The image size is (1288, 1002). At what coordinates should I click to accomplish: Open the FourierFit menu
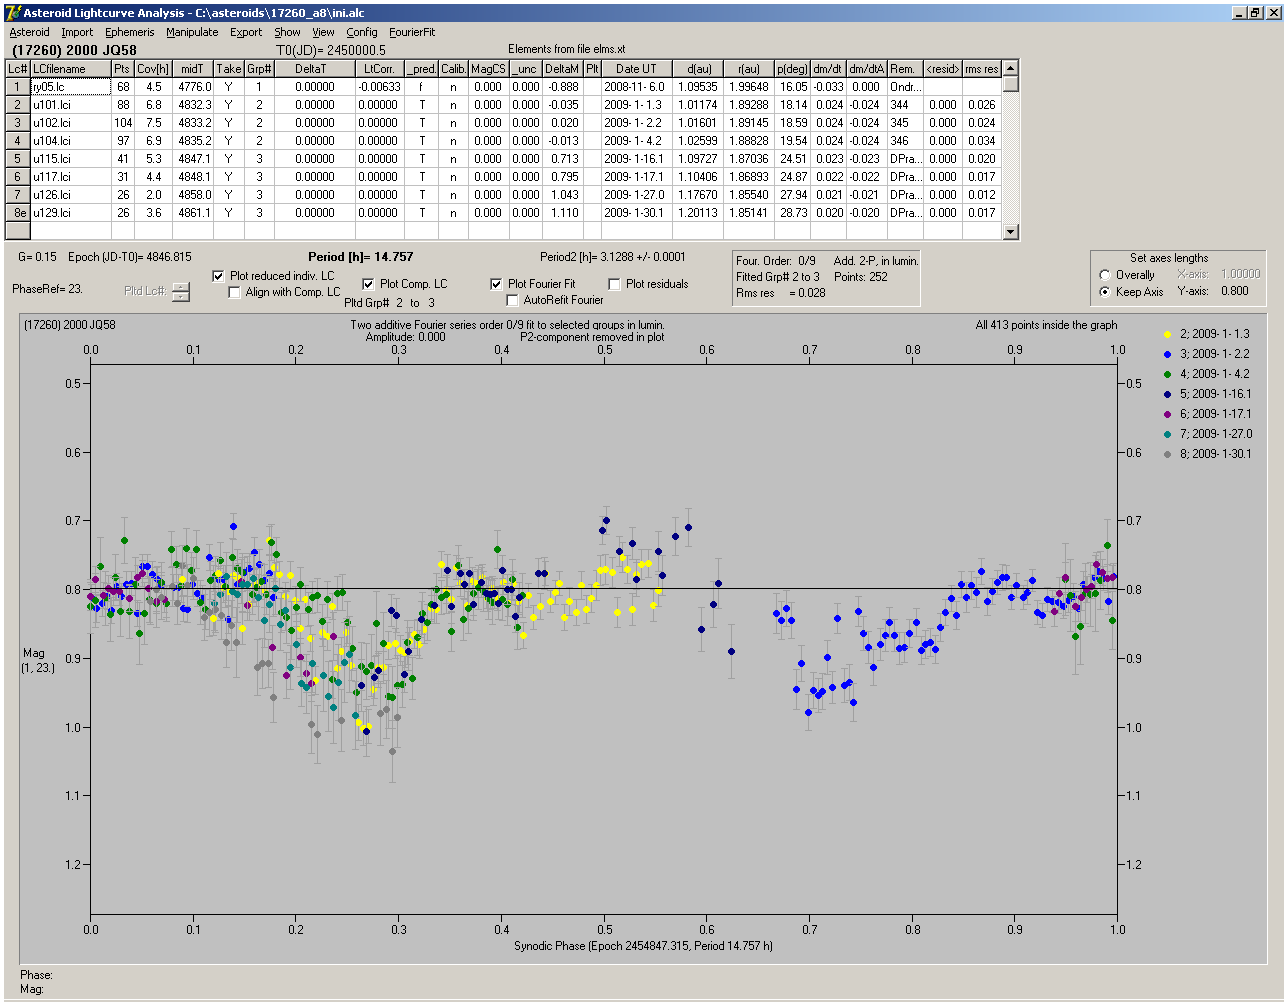click(412, 32)
